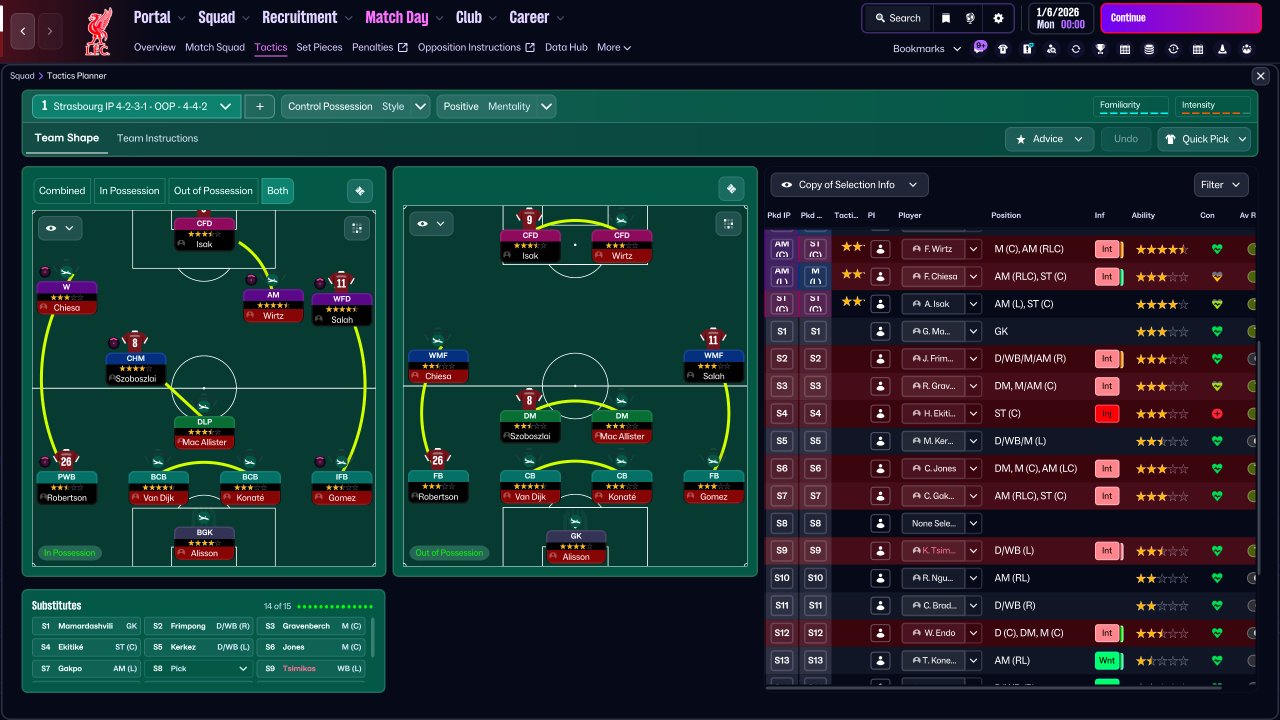Viewport: 1280px width, 720px height.
Task: Open the 9+ messages inbox icon
Action: click(980, 47)
